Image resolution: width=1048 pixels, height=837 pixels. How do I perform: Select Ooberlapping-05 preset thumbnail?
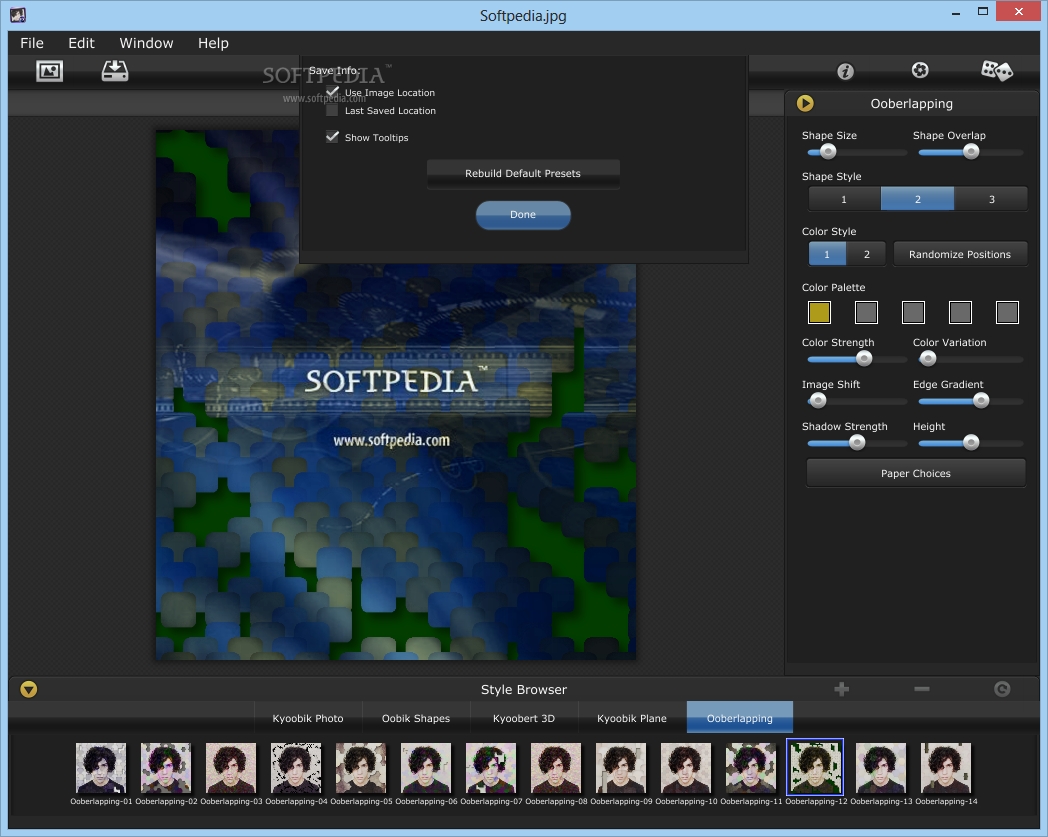click(x=361, y=767)
